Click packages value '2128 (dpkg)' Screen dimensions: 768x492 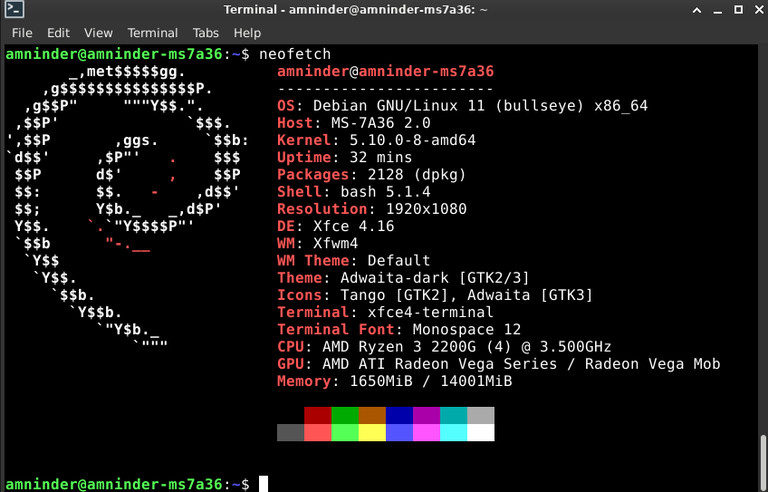click(x=417, y=174)
